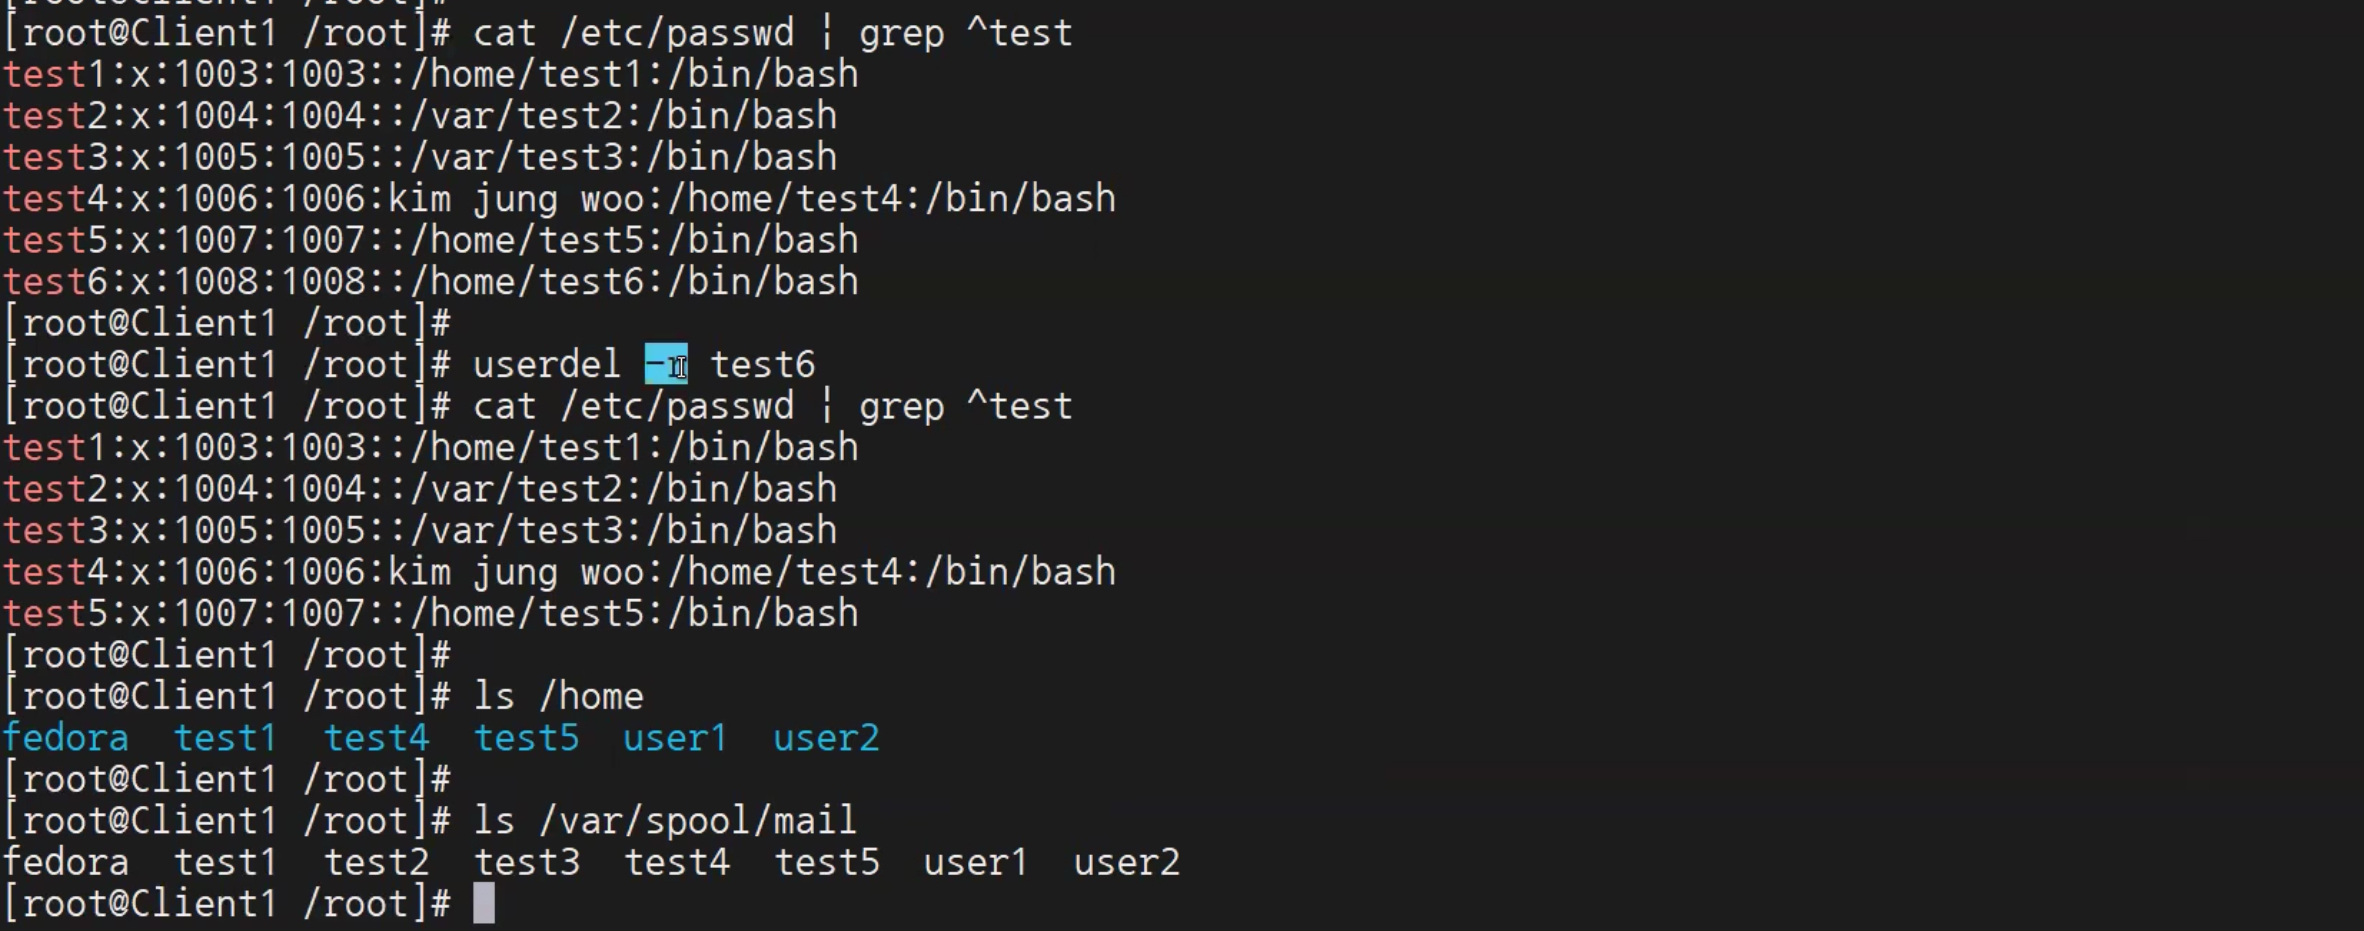
Task: Click test2 file in /var/spool/mail listing
Action: click(x=376, y=862)
